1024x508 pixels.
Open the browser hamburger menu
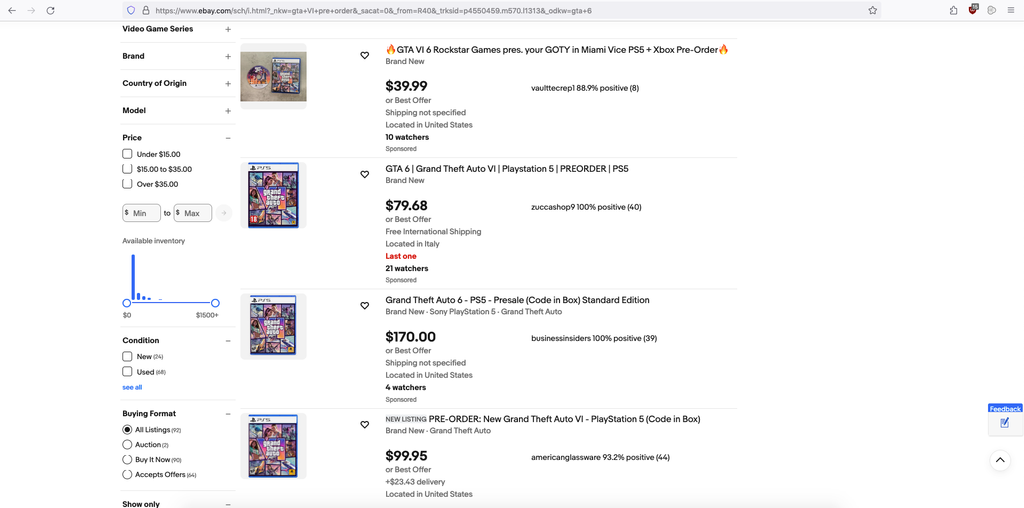tap(1010, 10)
